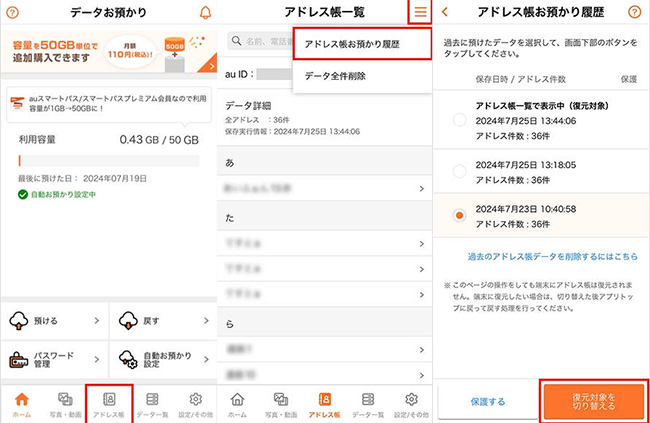Select the 2024年7月23日 10:40:58 radio button
650x423 pixels.
click(x=459, y=215)
